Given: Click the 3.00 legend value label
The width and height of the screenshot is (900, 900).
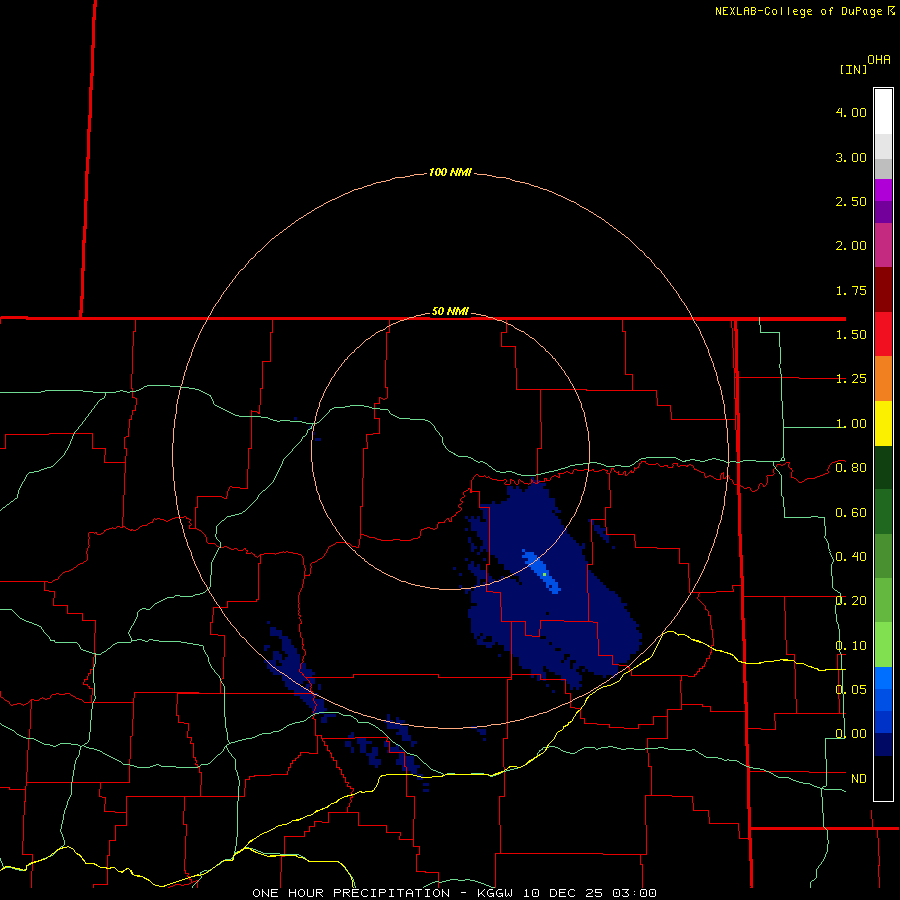Looking at the screenshot, I should point(851,157).
